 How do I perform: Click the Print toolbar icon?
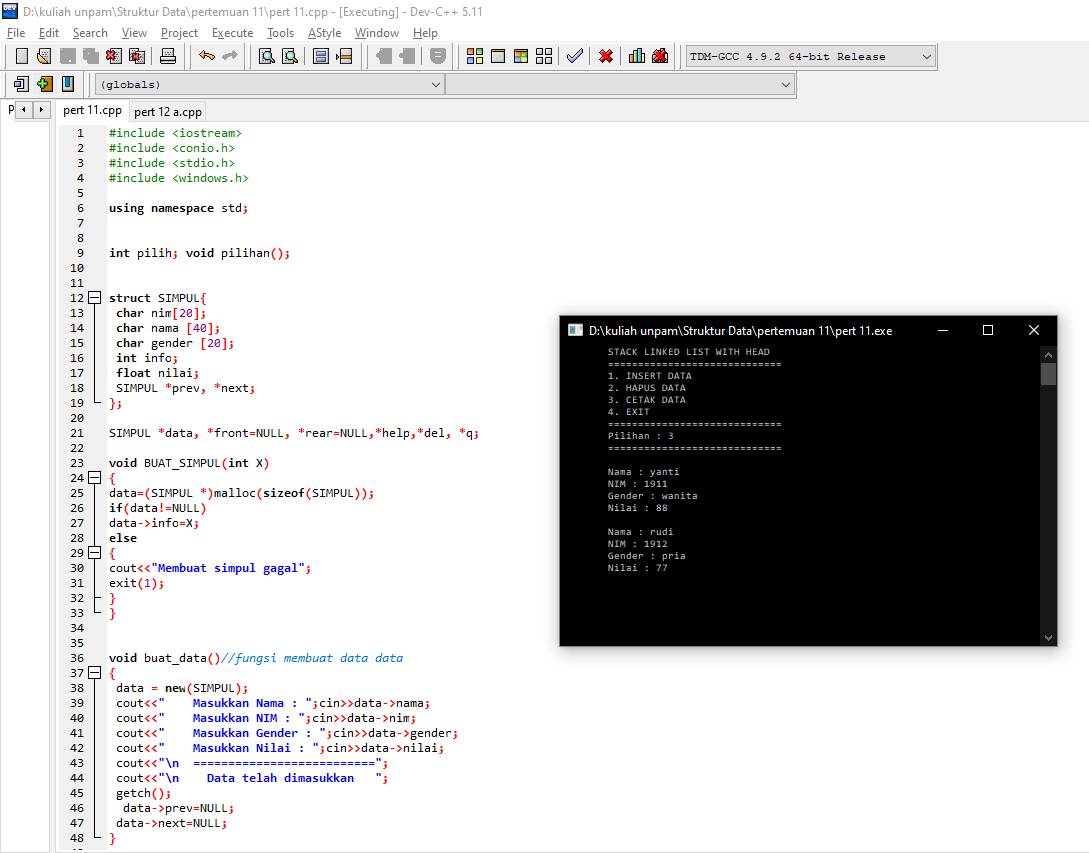[x=167, y=56]
